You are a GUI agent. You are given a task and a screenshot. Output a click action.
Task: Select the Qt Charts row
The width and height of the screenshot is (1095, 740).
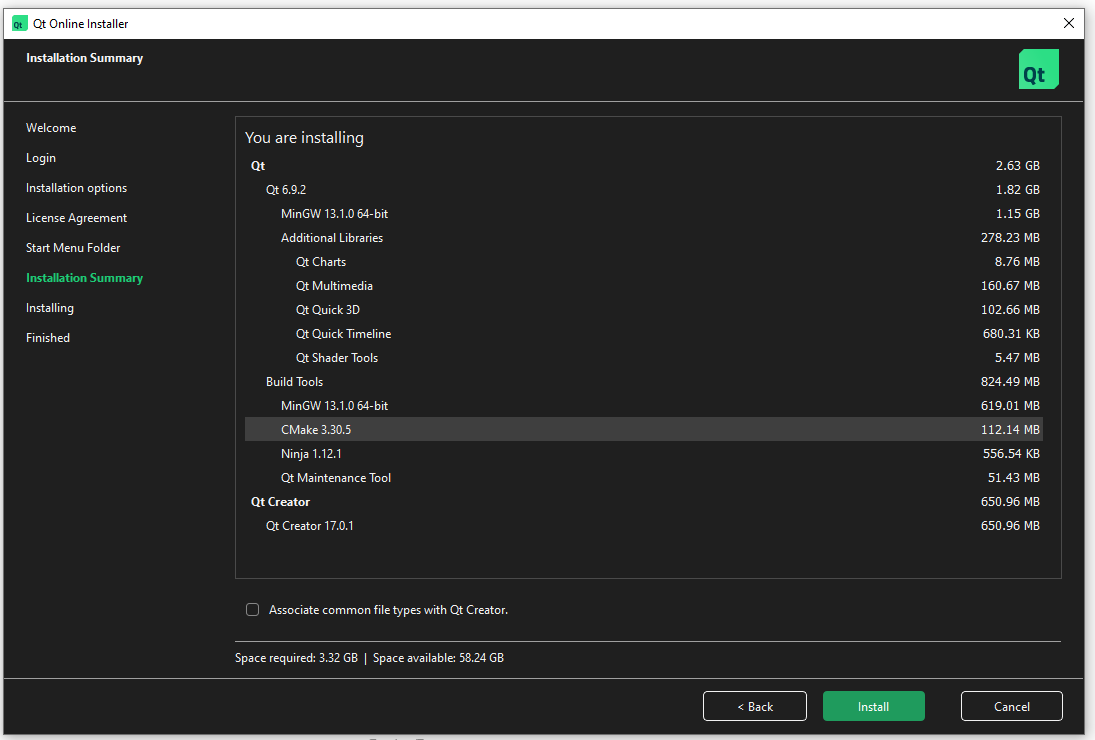point(643,262)
